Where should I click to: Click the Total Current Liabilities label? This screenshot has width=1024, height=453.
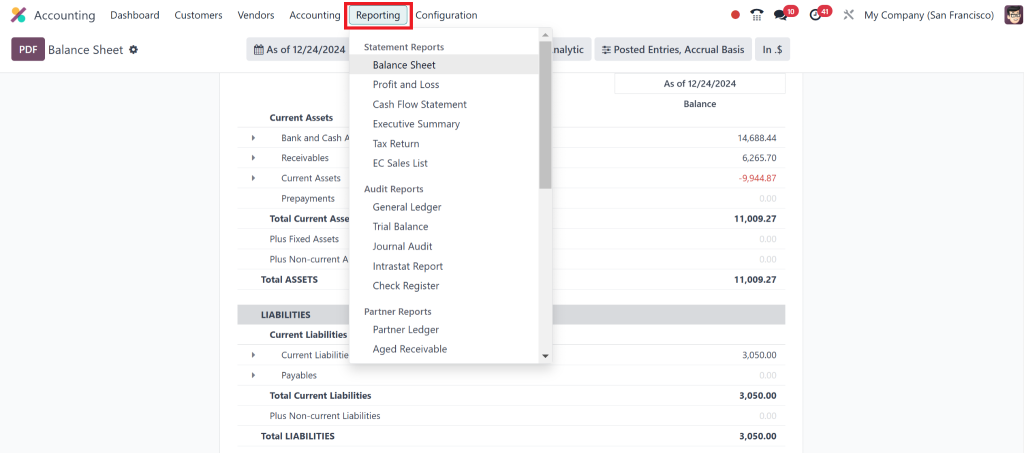tap(320, 396)
